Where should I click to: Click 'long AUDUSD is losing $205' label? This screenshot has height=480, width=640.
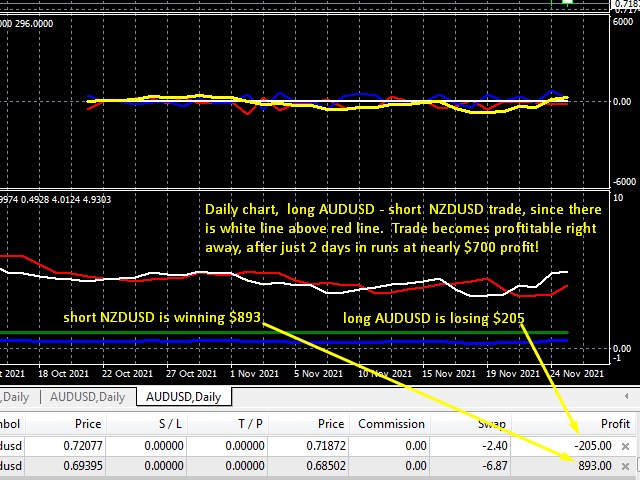coord(433,318)
